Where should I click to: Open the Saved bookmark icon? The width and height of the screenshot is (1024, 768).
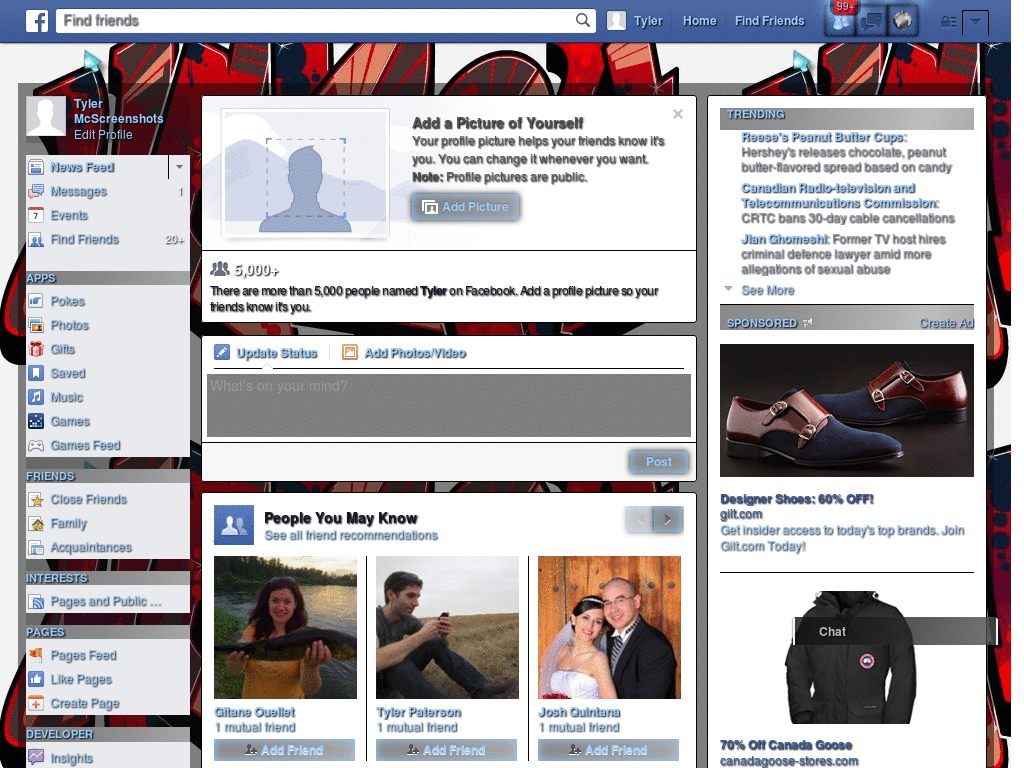click(36, 374)
